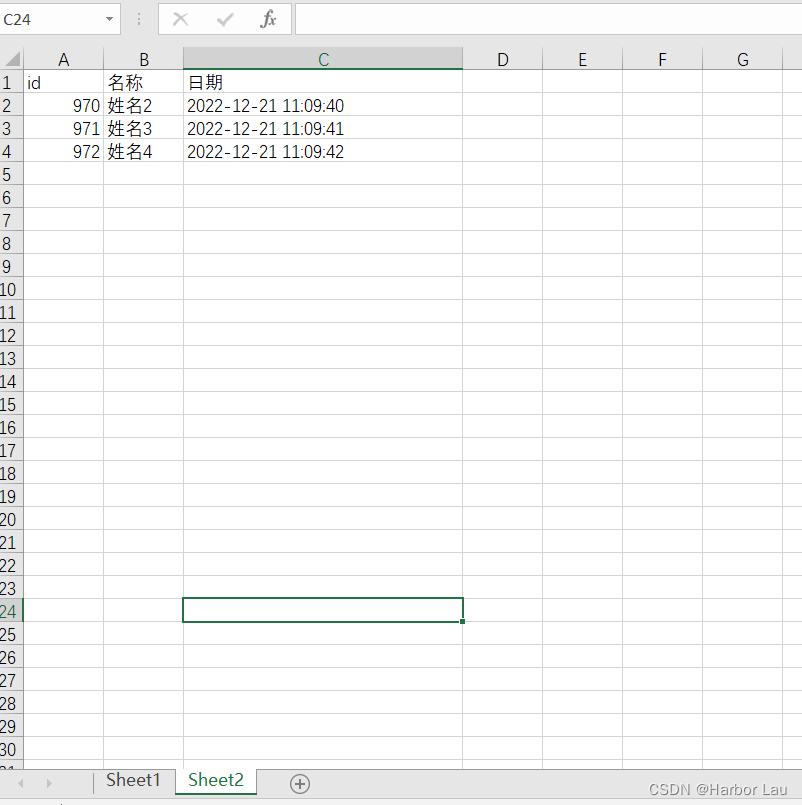This screenshot has height=805, width=802.
Task: Select column C header
Action: point(322,58)
